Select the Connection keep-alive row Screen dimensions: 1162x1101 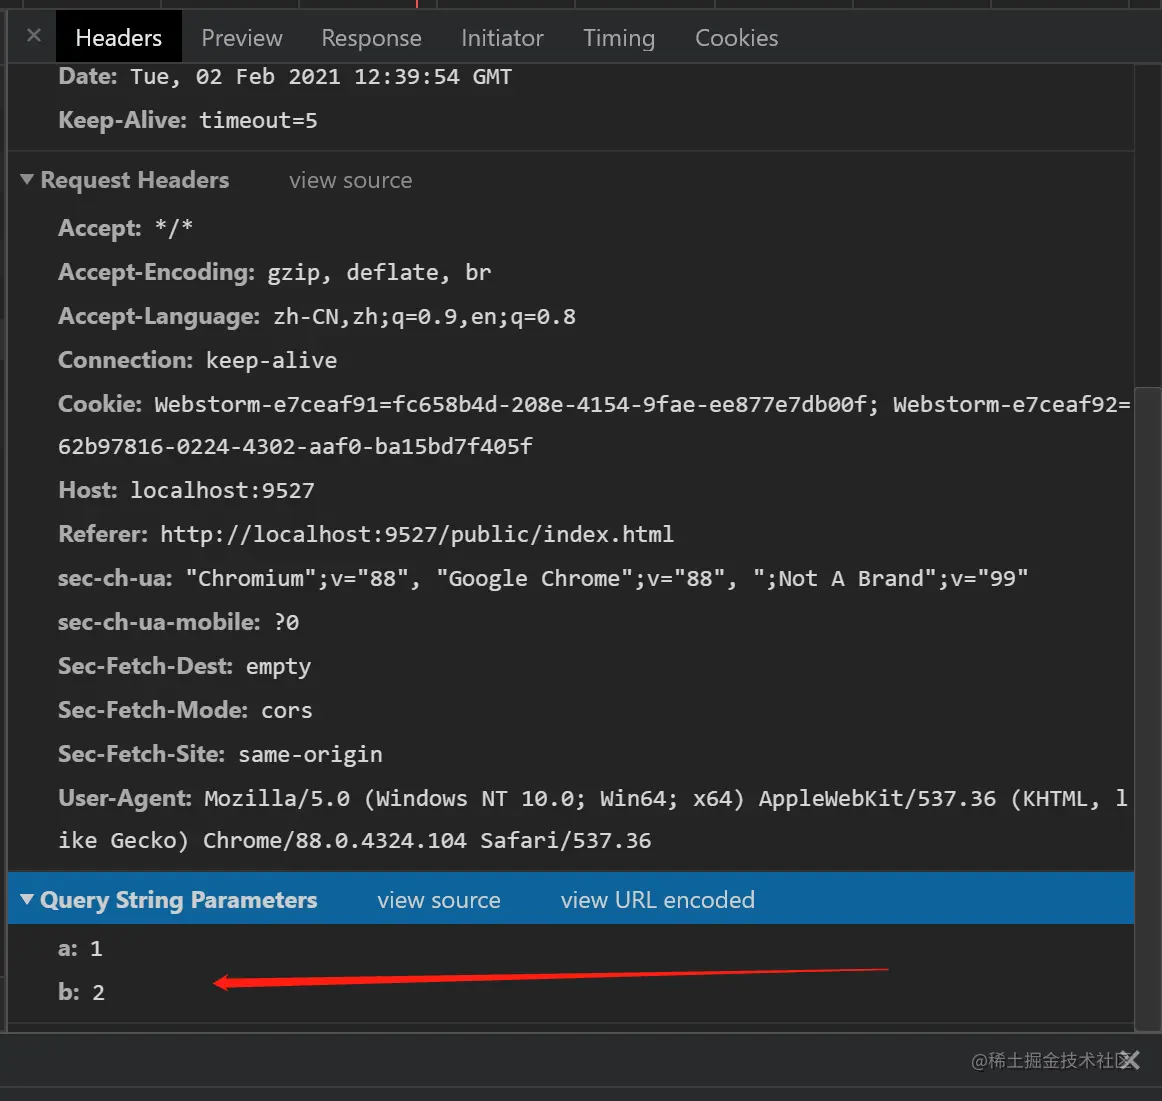(197, 360)
